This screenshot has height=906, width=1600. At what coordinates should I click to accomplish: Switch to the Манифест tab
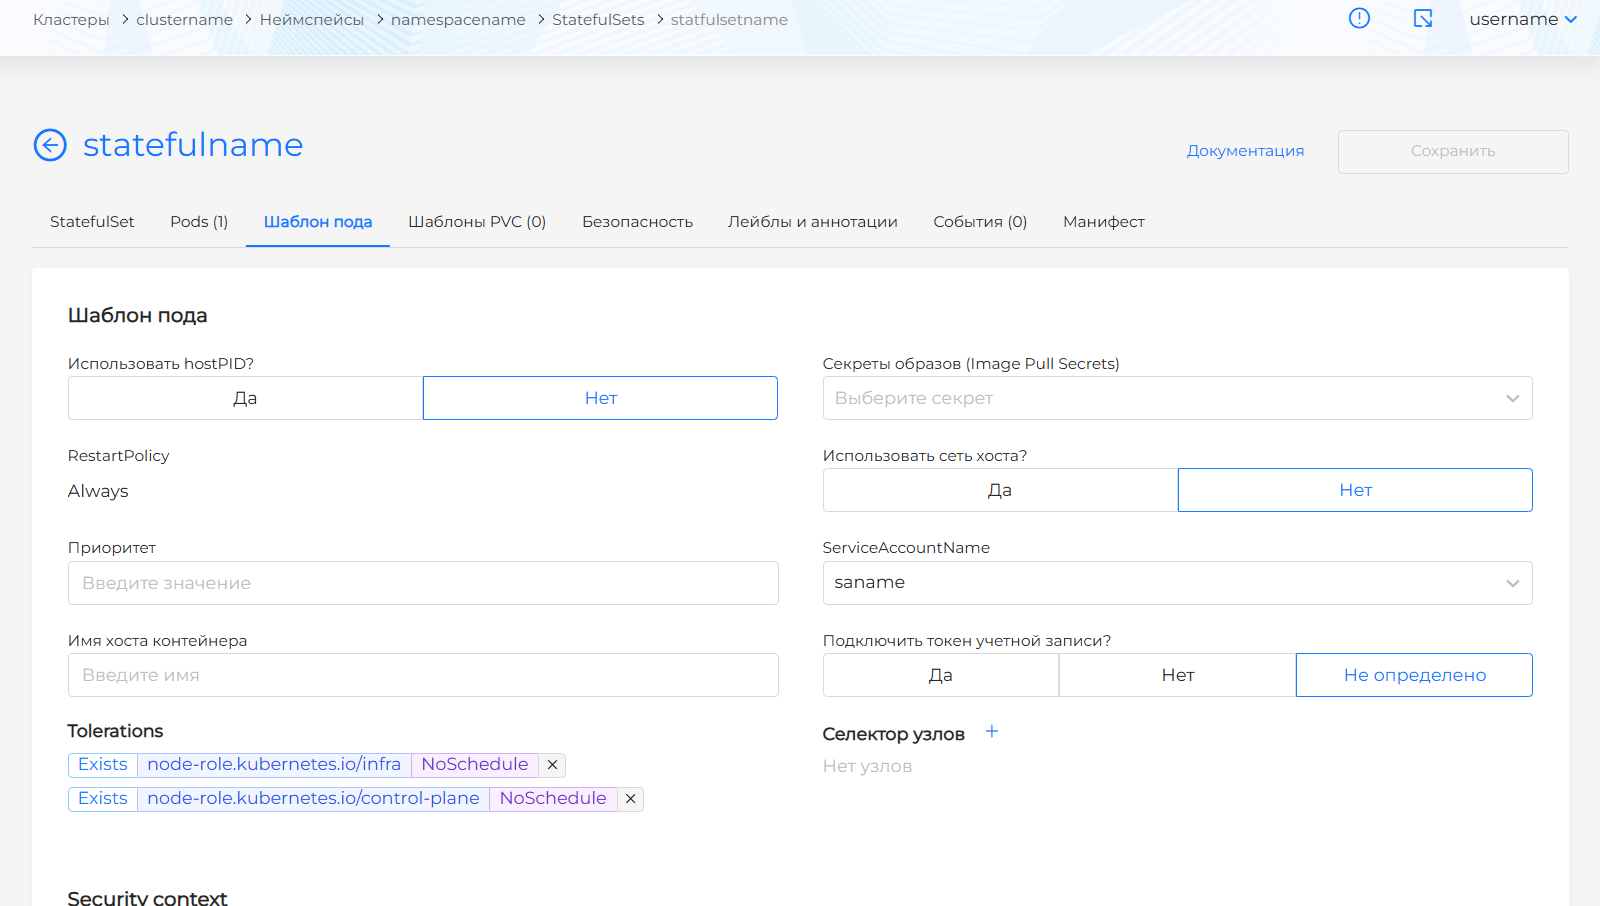(x=1103, y=222)
